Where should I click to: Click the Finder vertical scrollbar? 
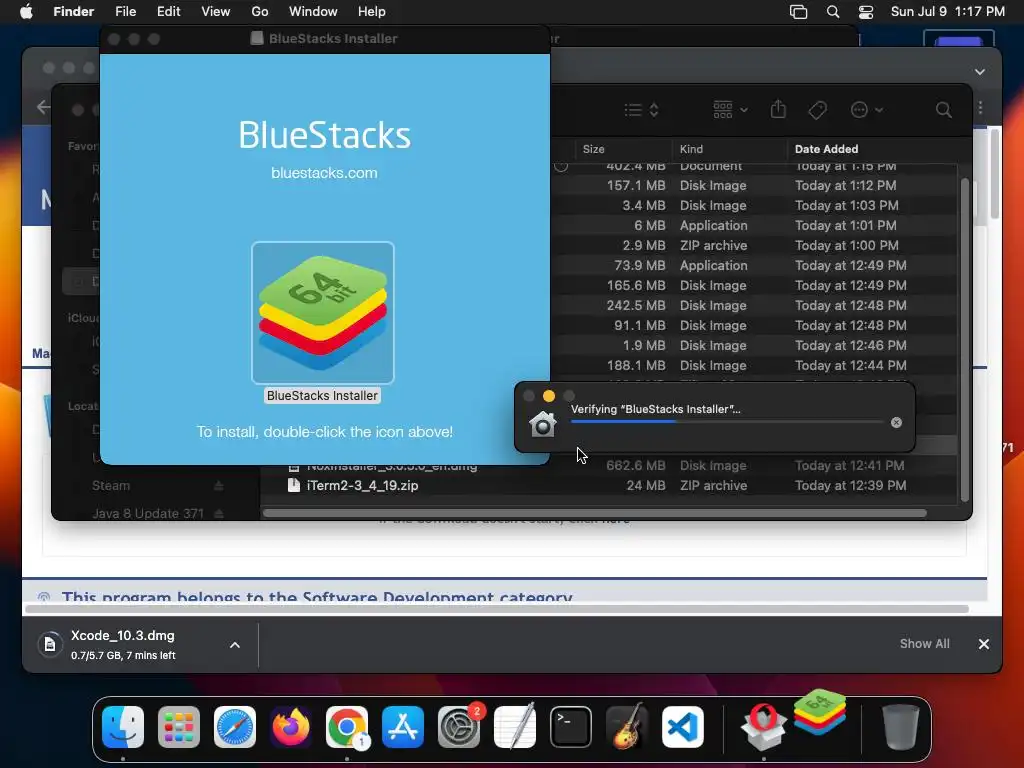point(965,340)
